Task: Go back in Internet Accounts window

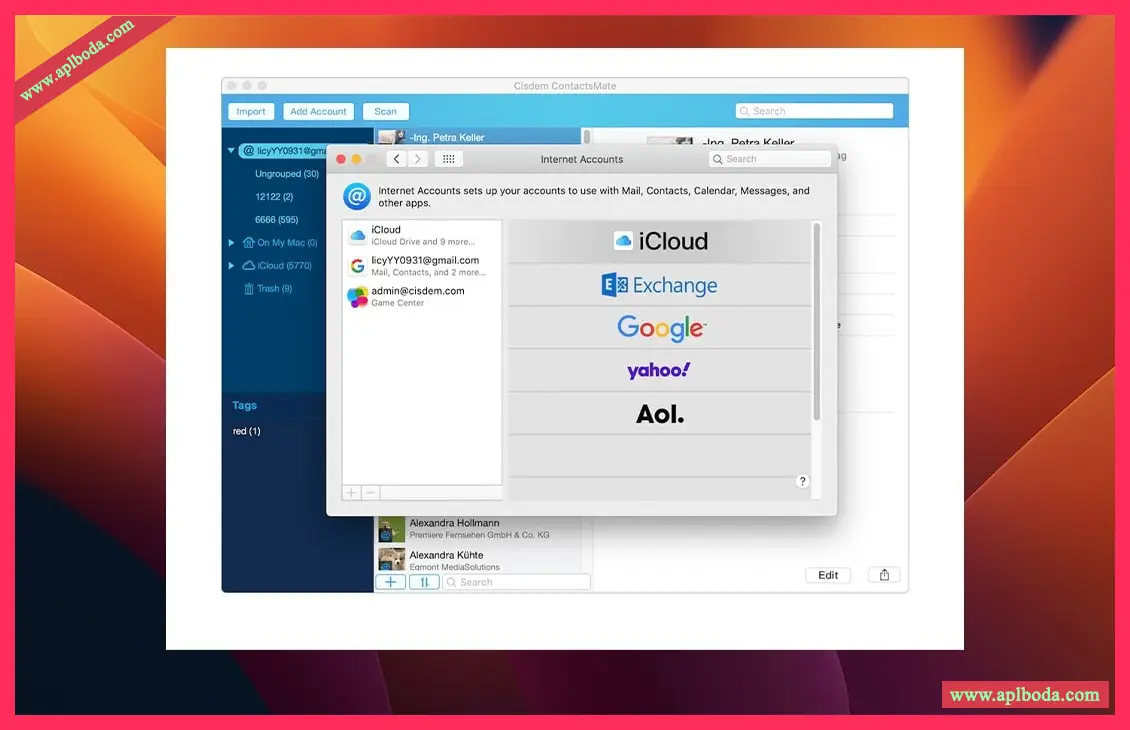Action: coord(396,159)
